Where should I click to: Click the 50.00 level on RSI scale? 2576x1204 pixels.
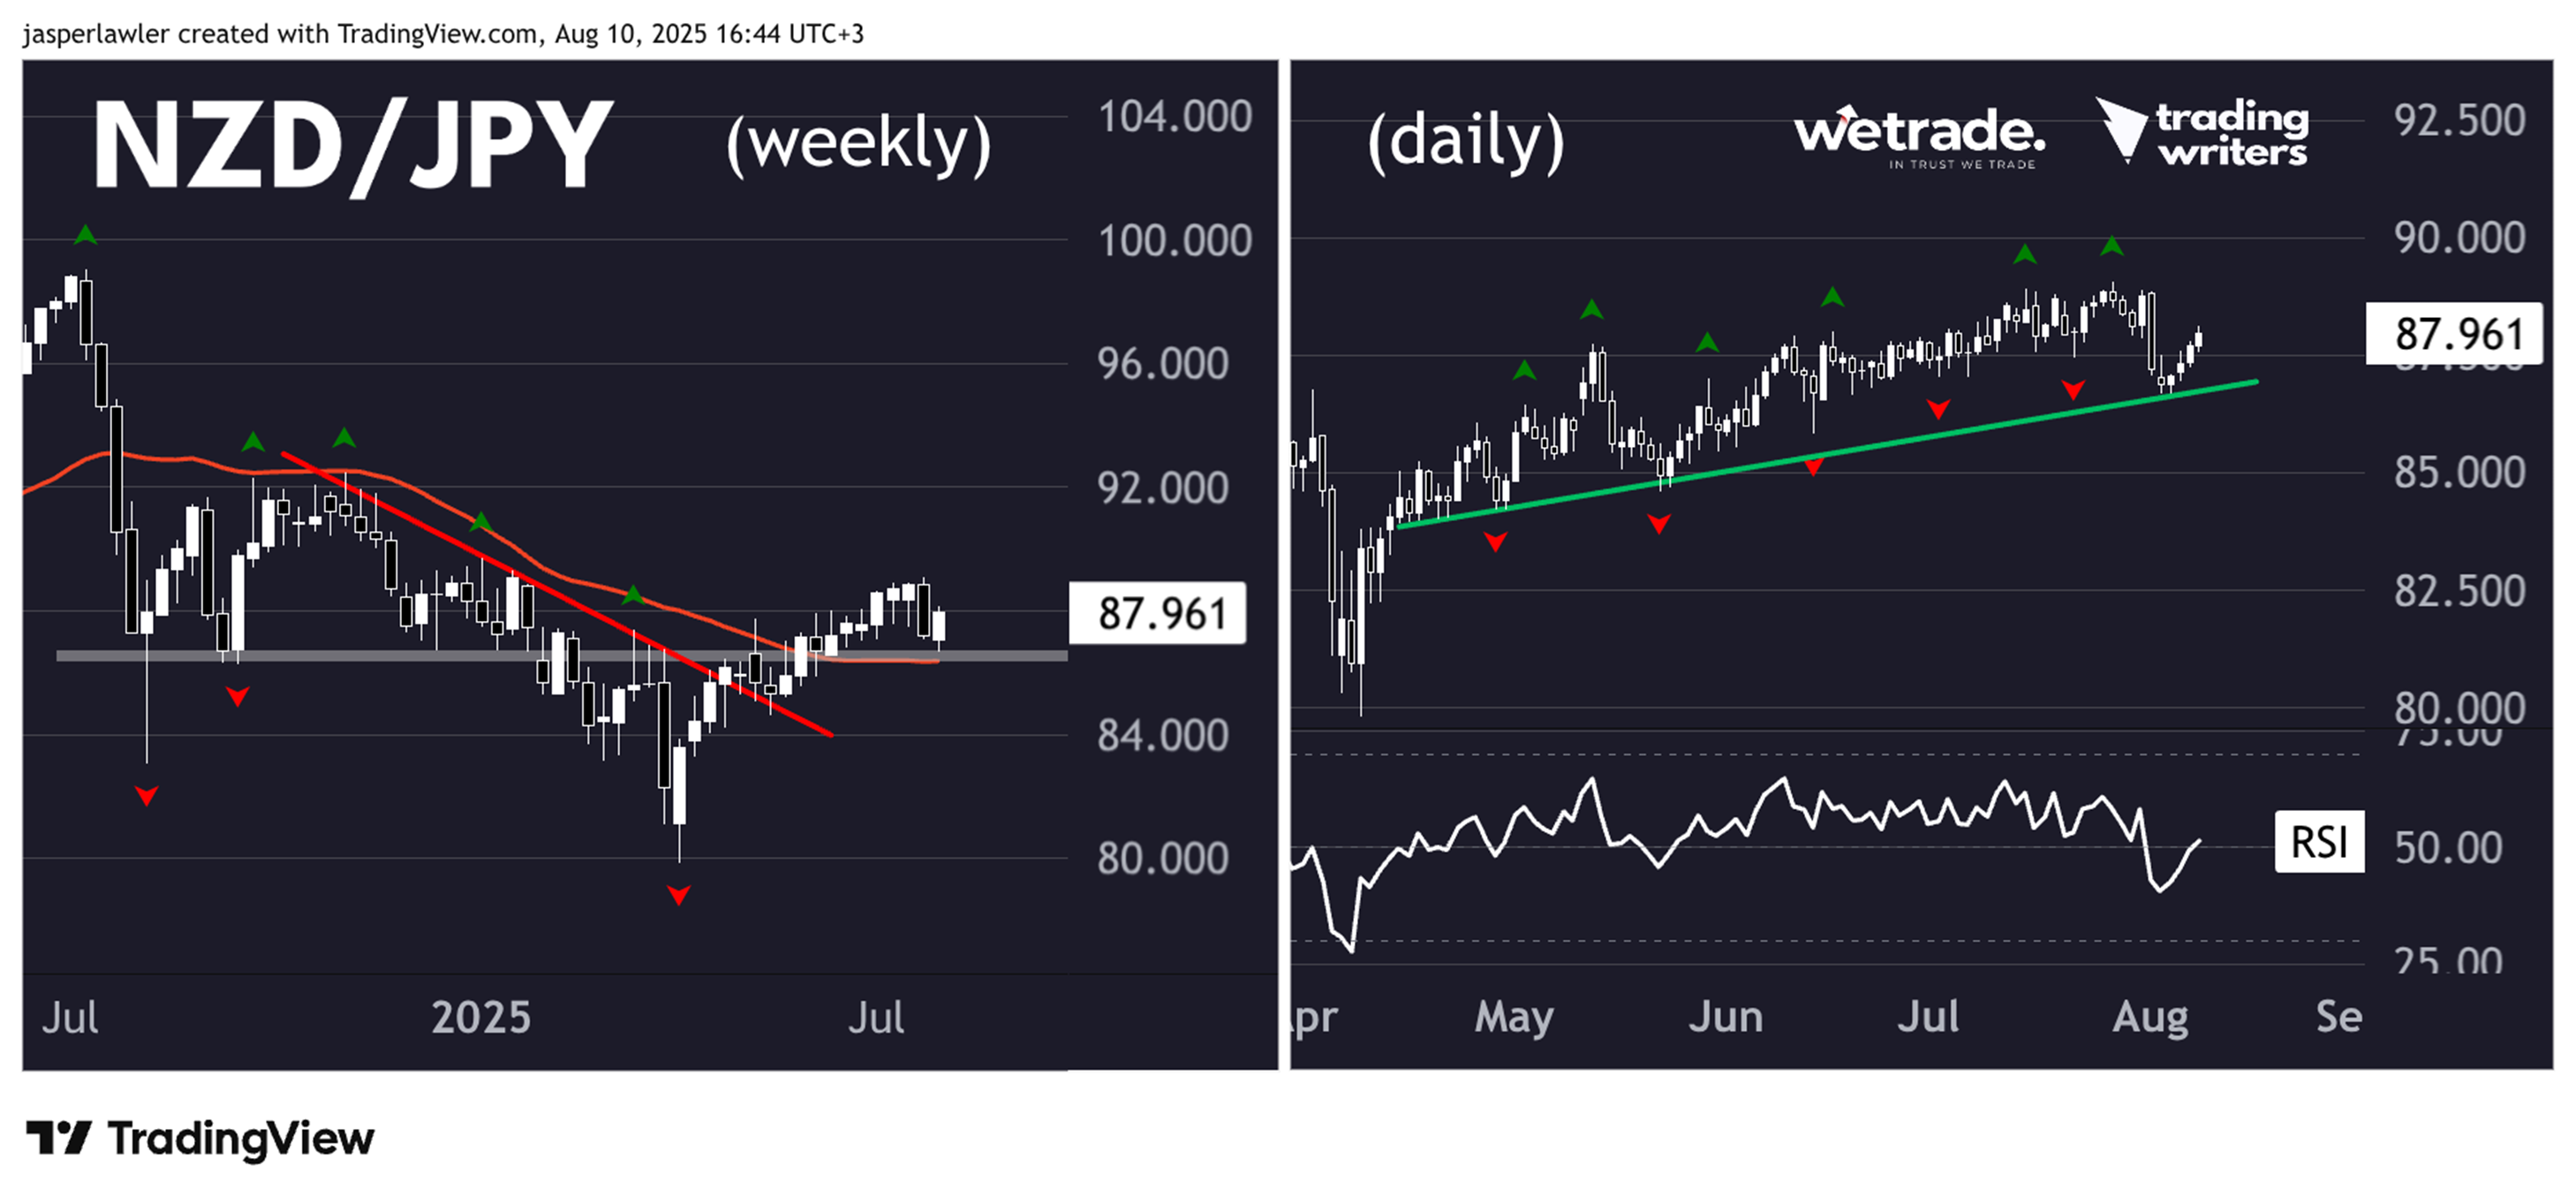pyautogui.click(x=2448, y=847)
